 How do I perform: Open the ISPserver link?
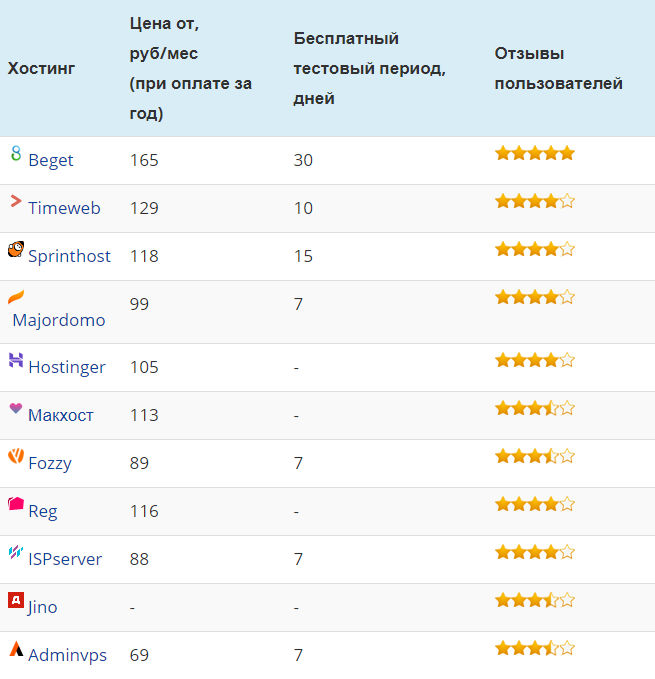click(65, 560)
